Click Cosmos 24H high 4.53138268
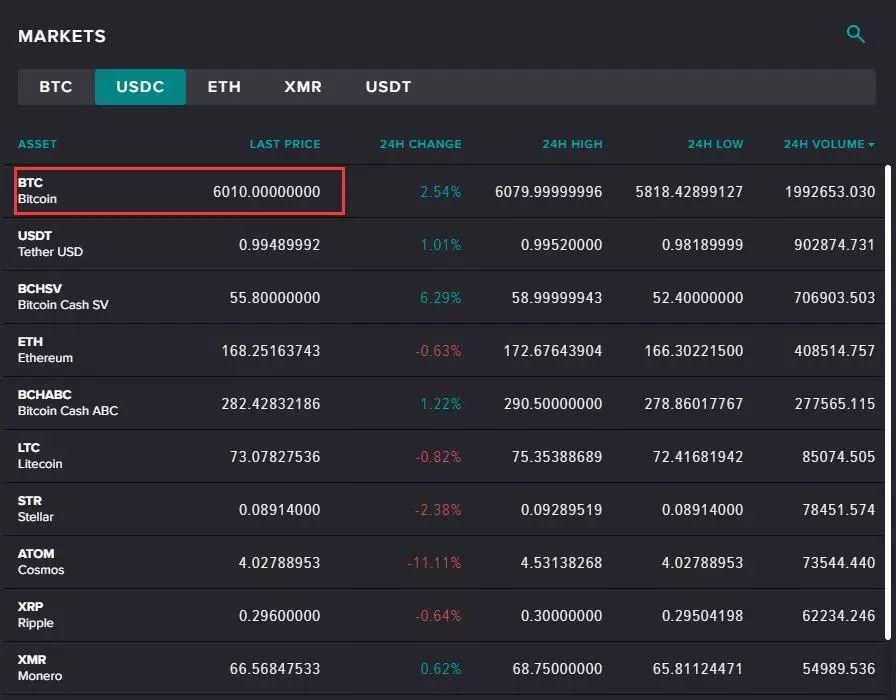 (x=561, y=562)
